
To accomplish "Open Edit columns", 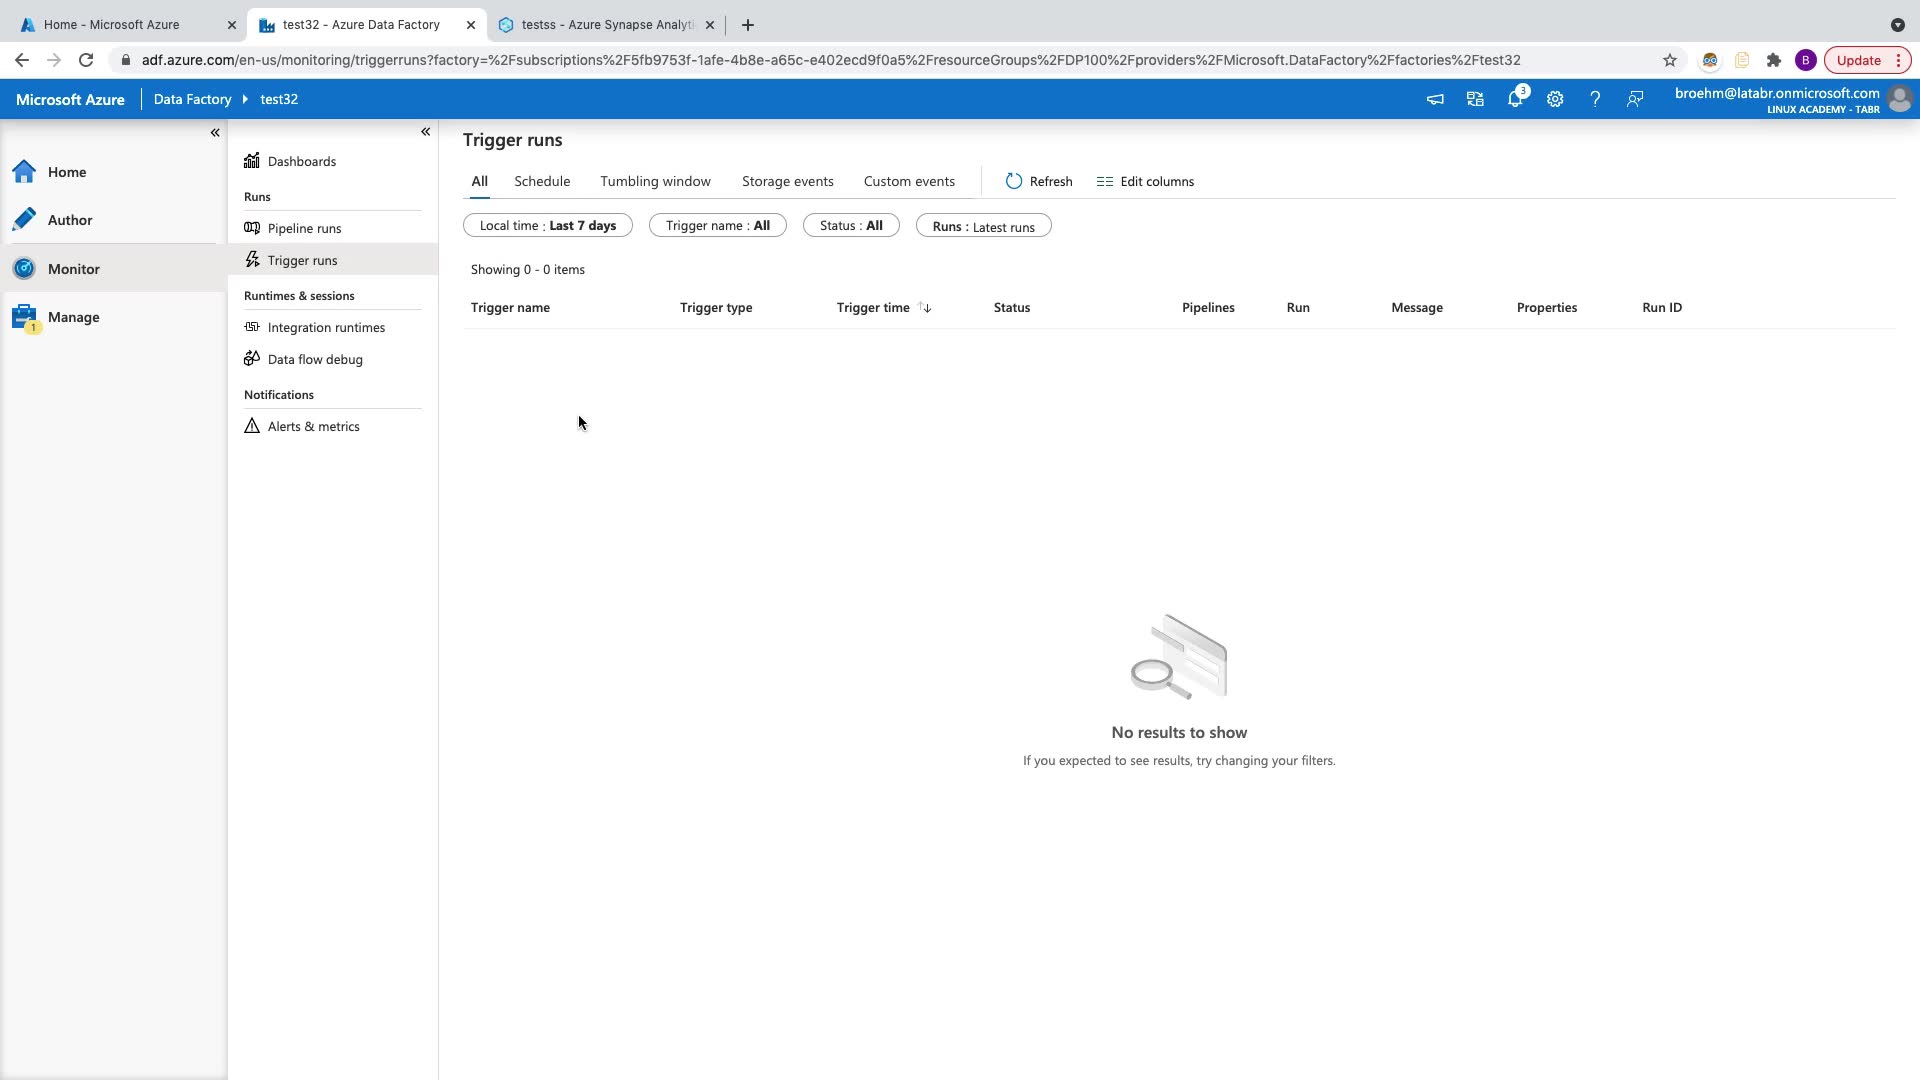I will [x=1145, y=181].
